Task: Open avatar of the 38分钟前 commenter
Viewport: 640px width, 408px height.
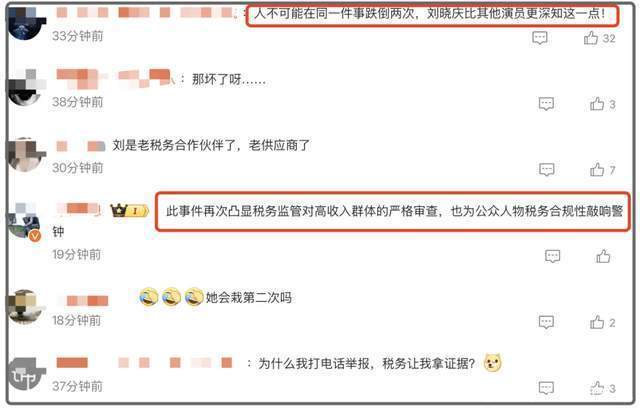Action: tap(26, 87)
